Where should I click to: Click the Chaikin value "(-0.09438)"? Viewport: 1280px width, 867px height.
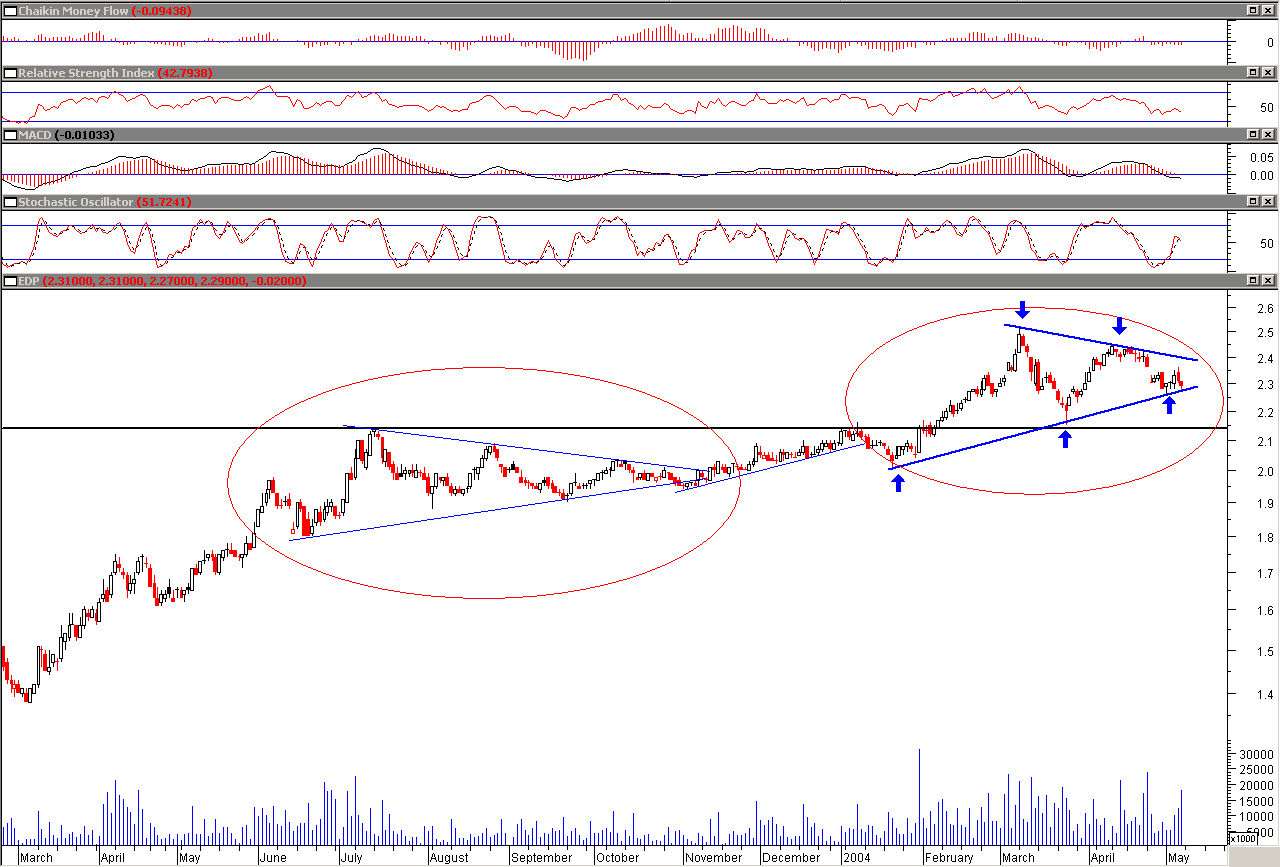pyautogui.click(x=162, y=10)
